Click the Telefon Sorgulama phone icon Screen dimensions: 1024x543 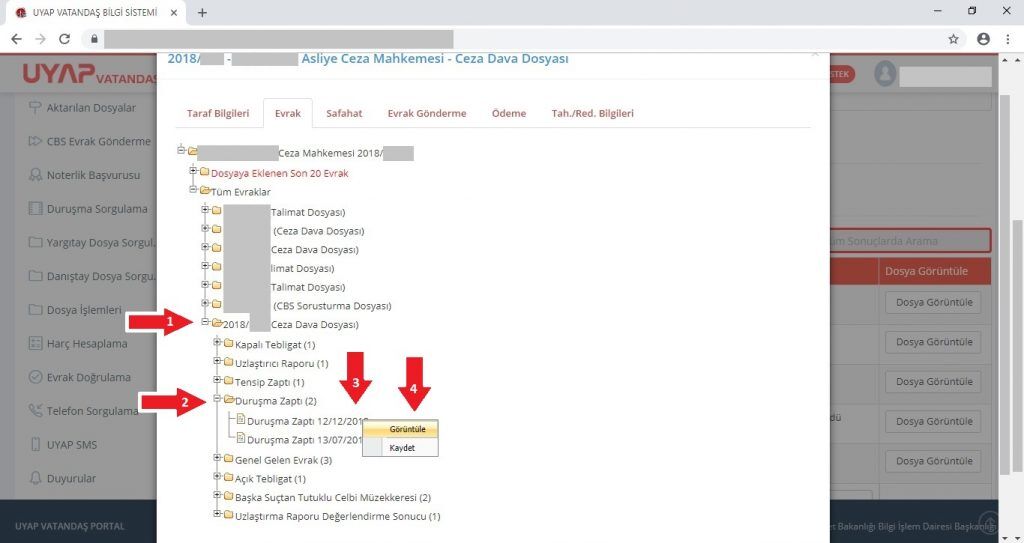(x=36, y=411)
